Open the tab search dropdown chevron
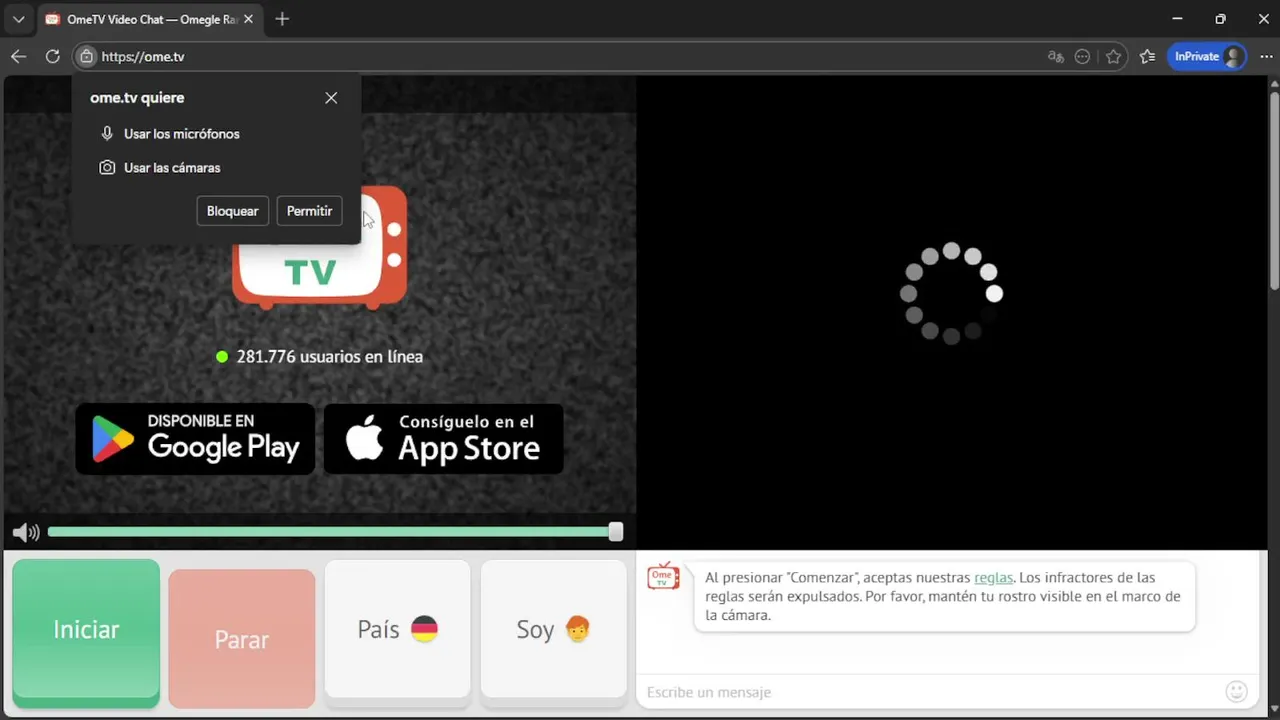The width and height of the screenshot is (1280, 720). pyautogui.click(x=18, y=19)
